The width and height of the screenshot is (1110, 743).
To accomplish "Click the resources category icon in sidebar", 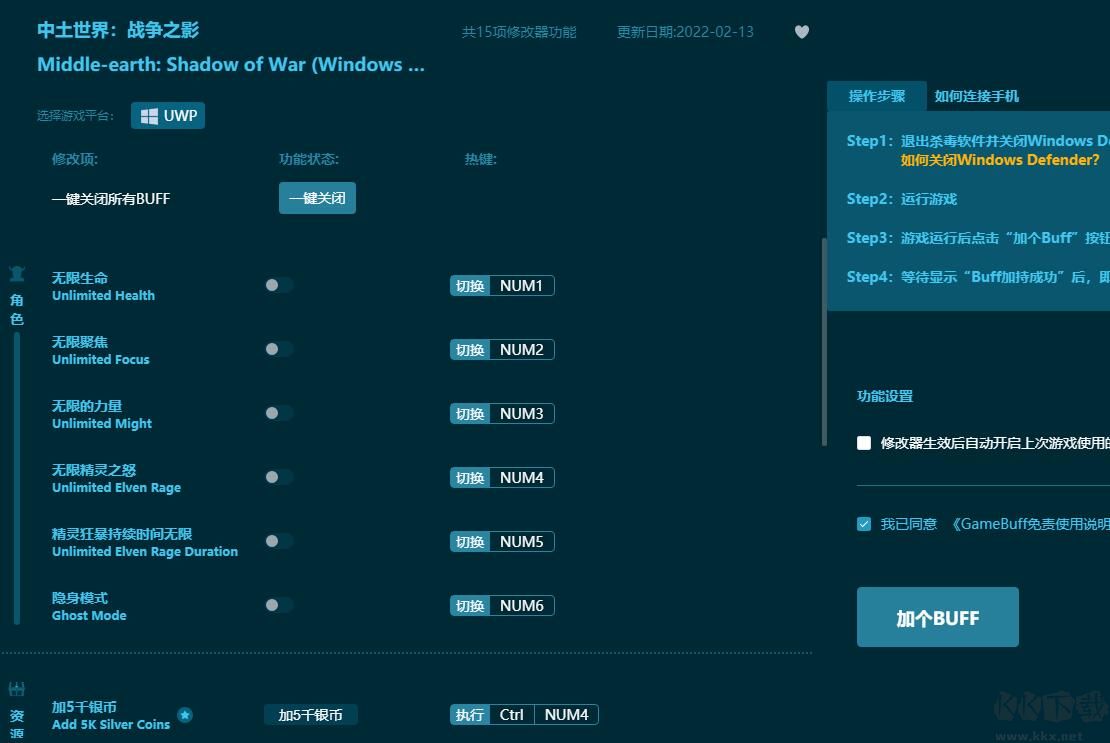I will pyautogui.click(x=17, y=689).
